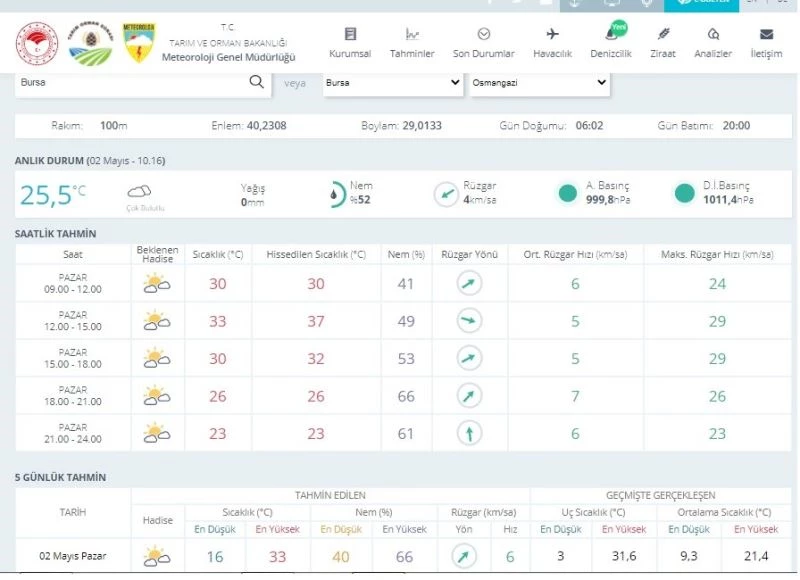Image resolution: width=800 pixels, height=580 pixels.
Task: Click the anchor icon in top bar
Action: [575, 3]
